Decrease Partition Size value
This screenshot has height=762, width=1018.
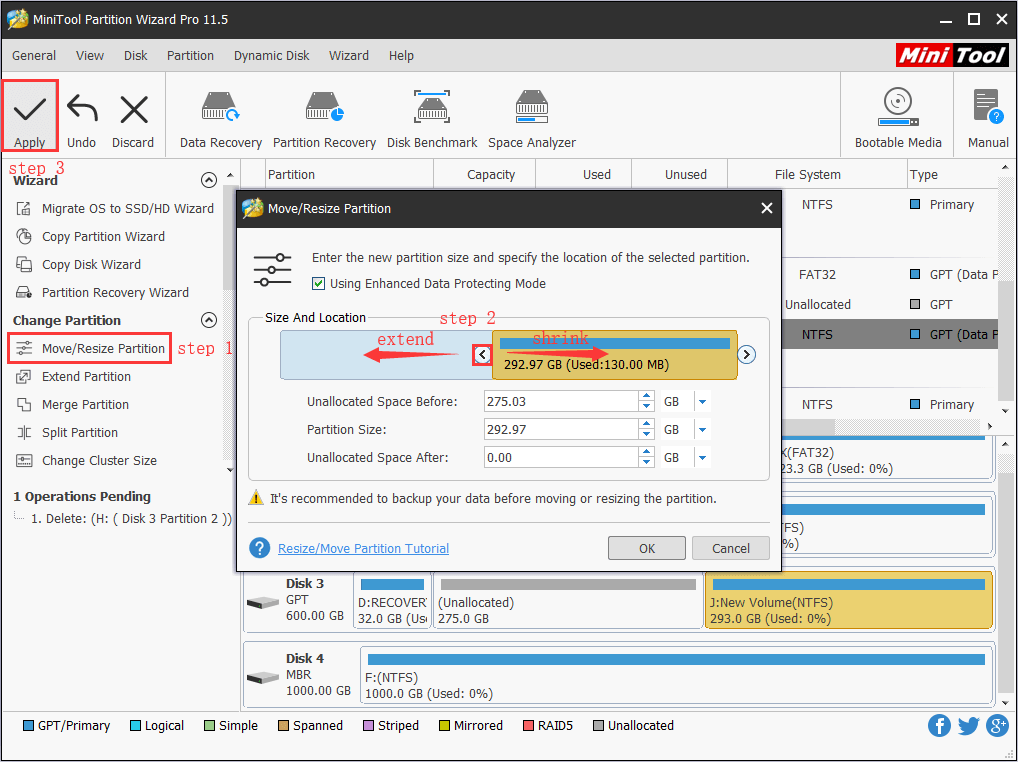coord(646,435)
